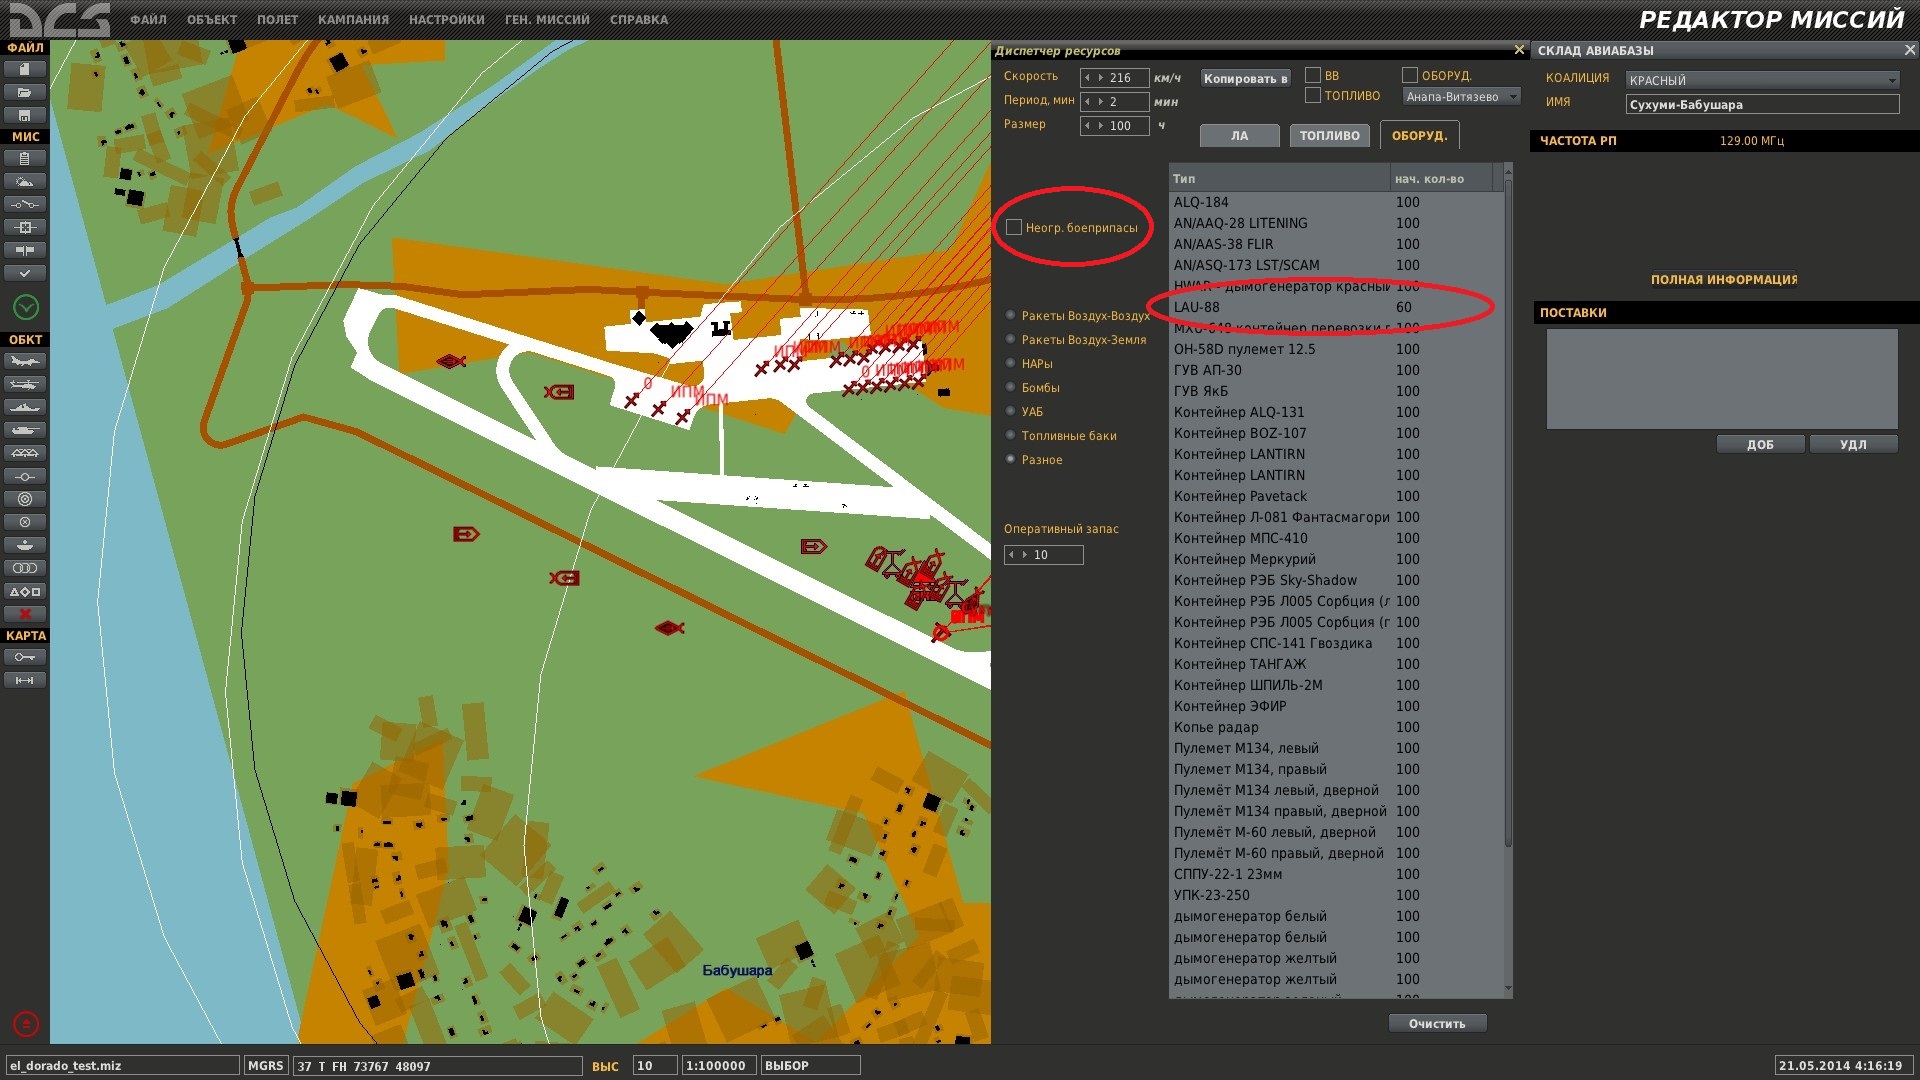This screenshot has width=1920, height=1080.
Task: Decrease Оперативный запас with left arrow
Action: click(x=1012, y=555)
